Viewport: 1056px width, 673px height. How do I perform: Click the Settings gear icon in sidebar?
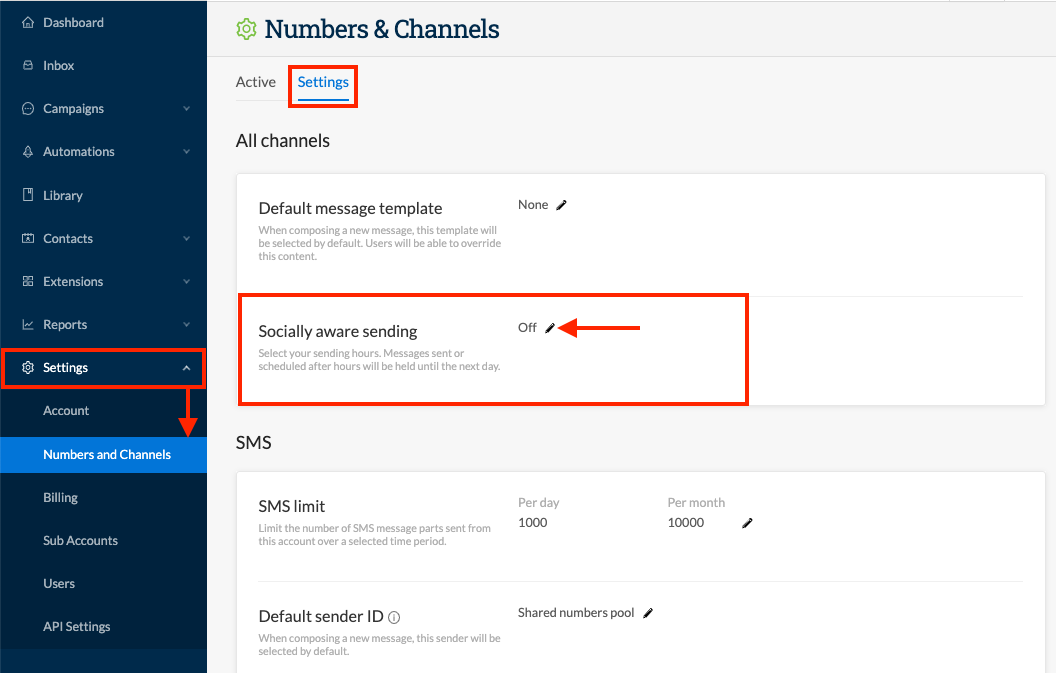point(28,368)
